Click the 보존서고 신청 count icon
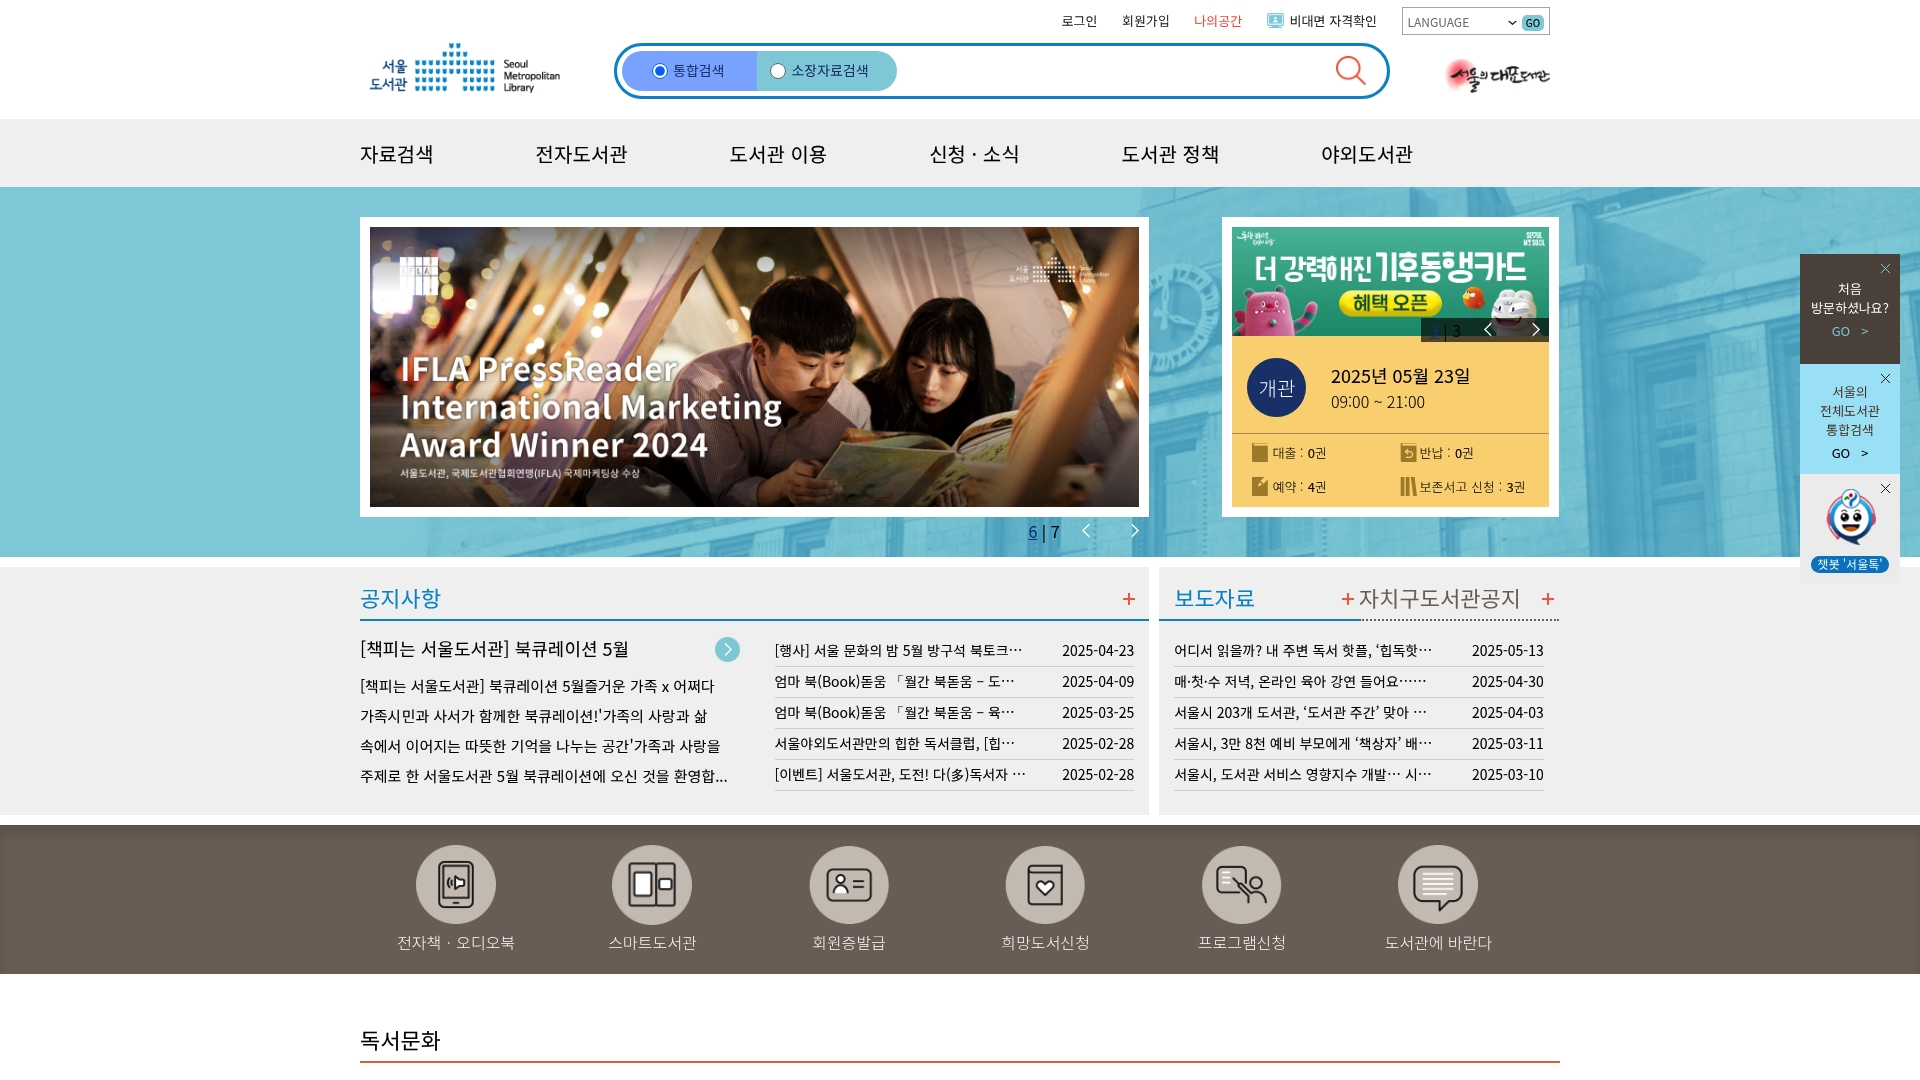1920x1080 pixels. click(x=1408, y=487)
